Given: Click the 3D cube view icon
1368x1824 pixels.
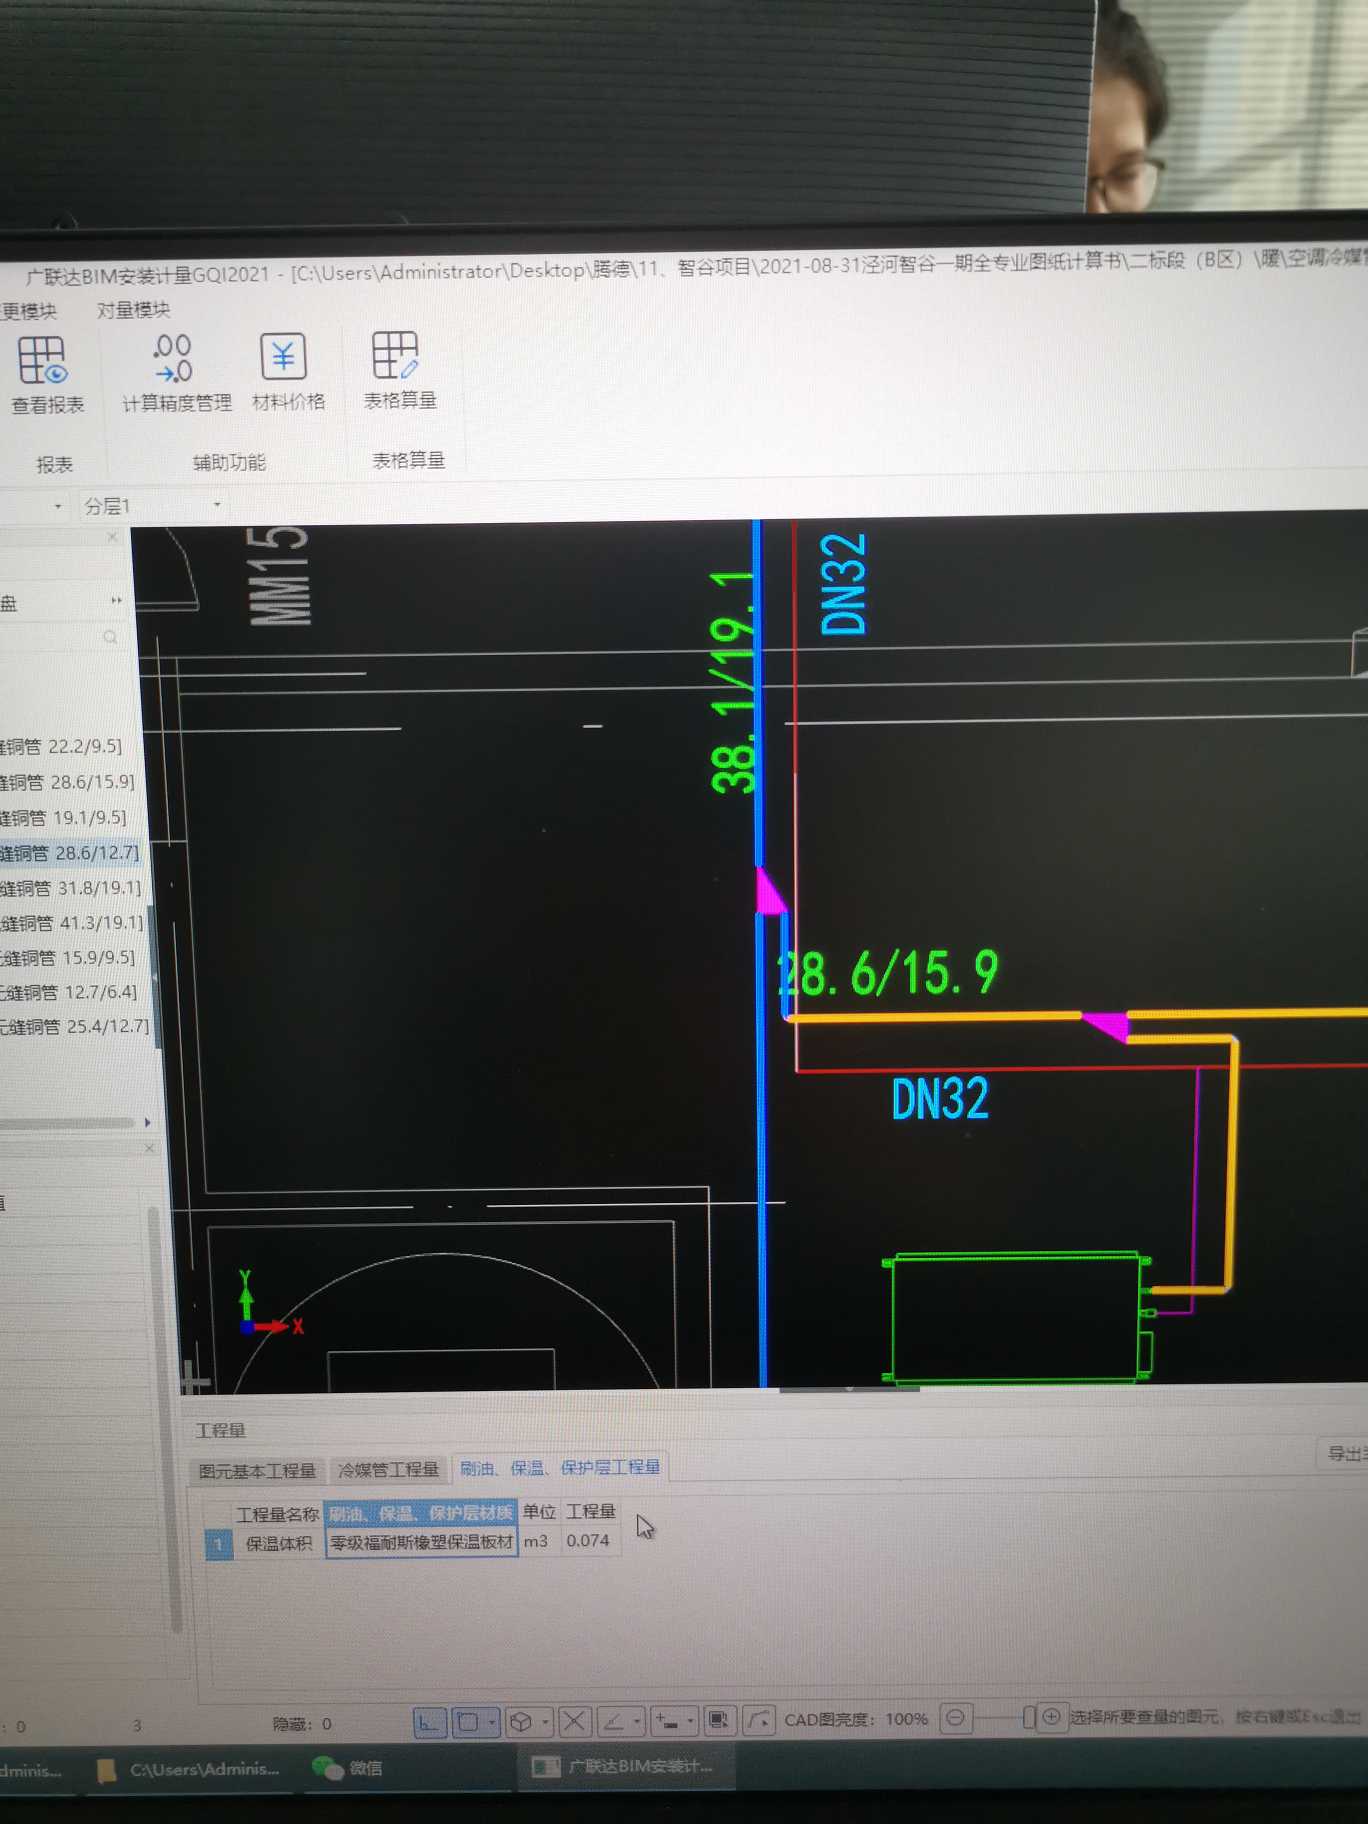Looking at the screenshot, I should pyautogui.click(x=520, y=1722).
